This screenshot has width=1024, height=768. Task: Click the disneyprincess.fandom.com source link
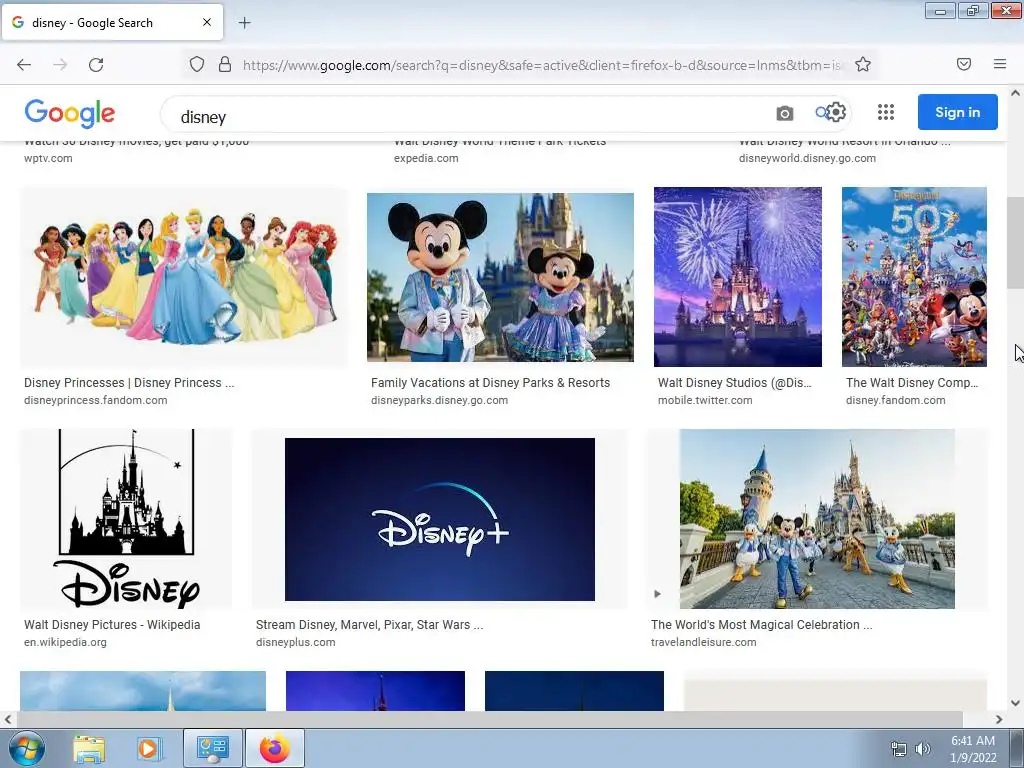95,400
